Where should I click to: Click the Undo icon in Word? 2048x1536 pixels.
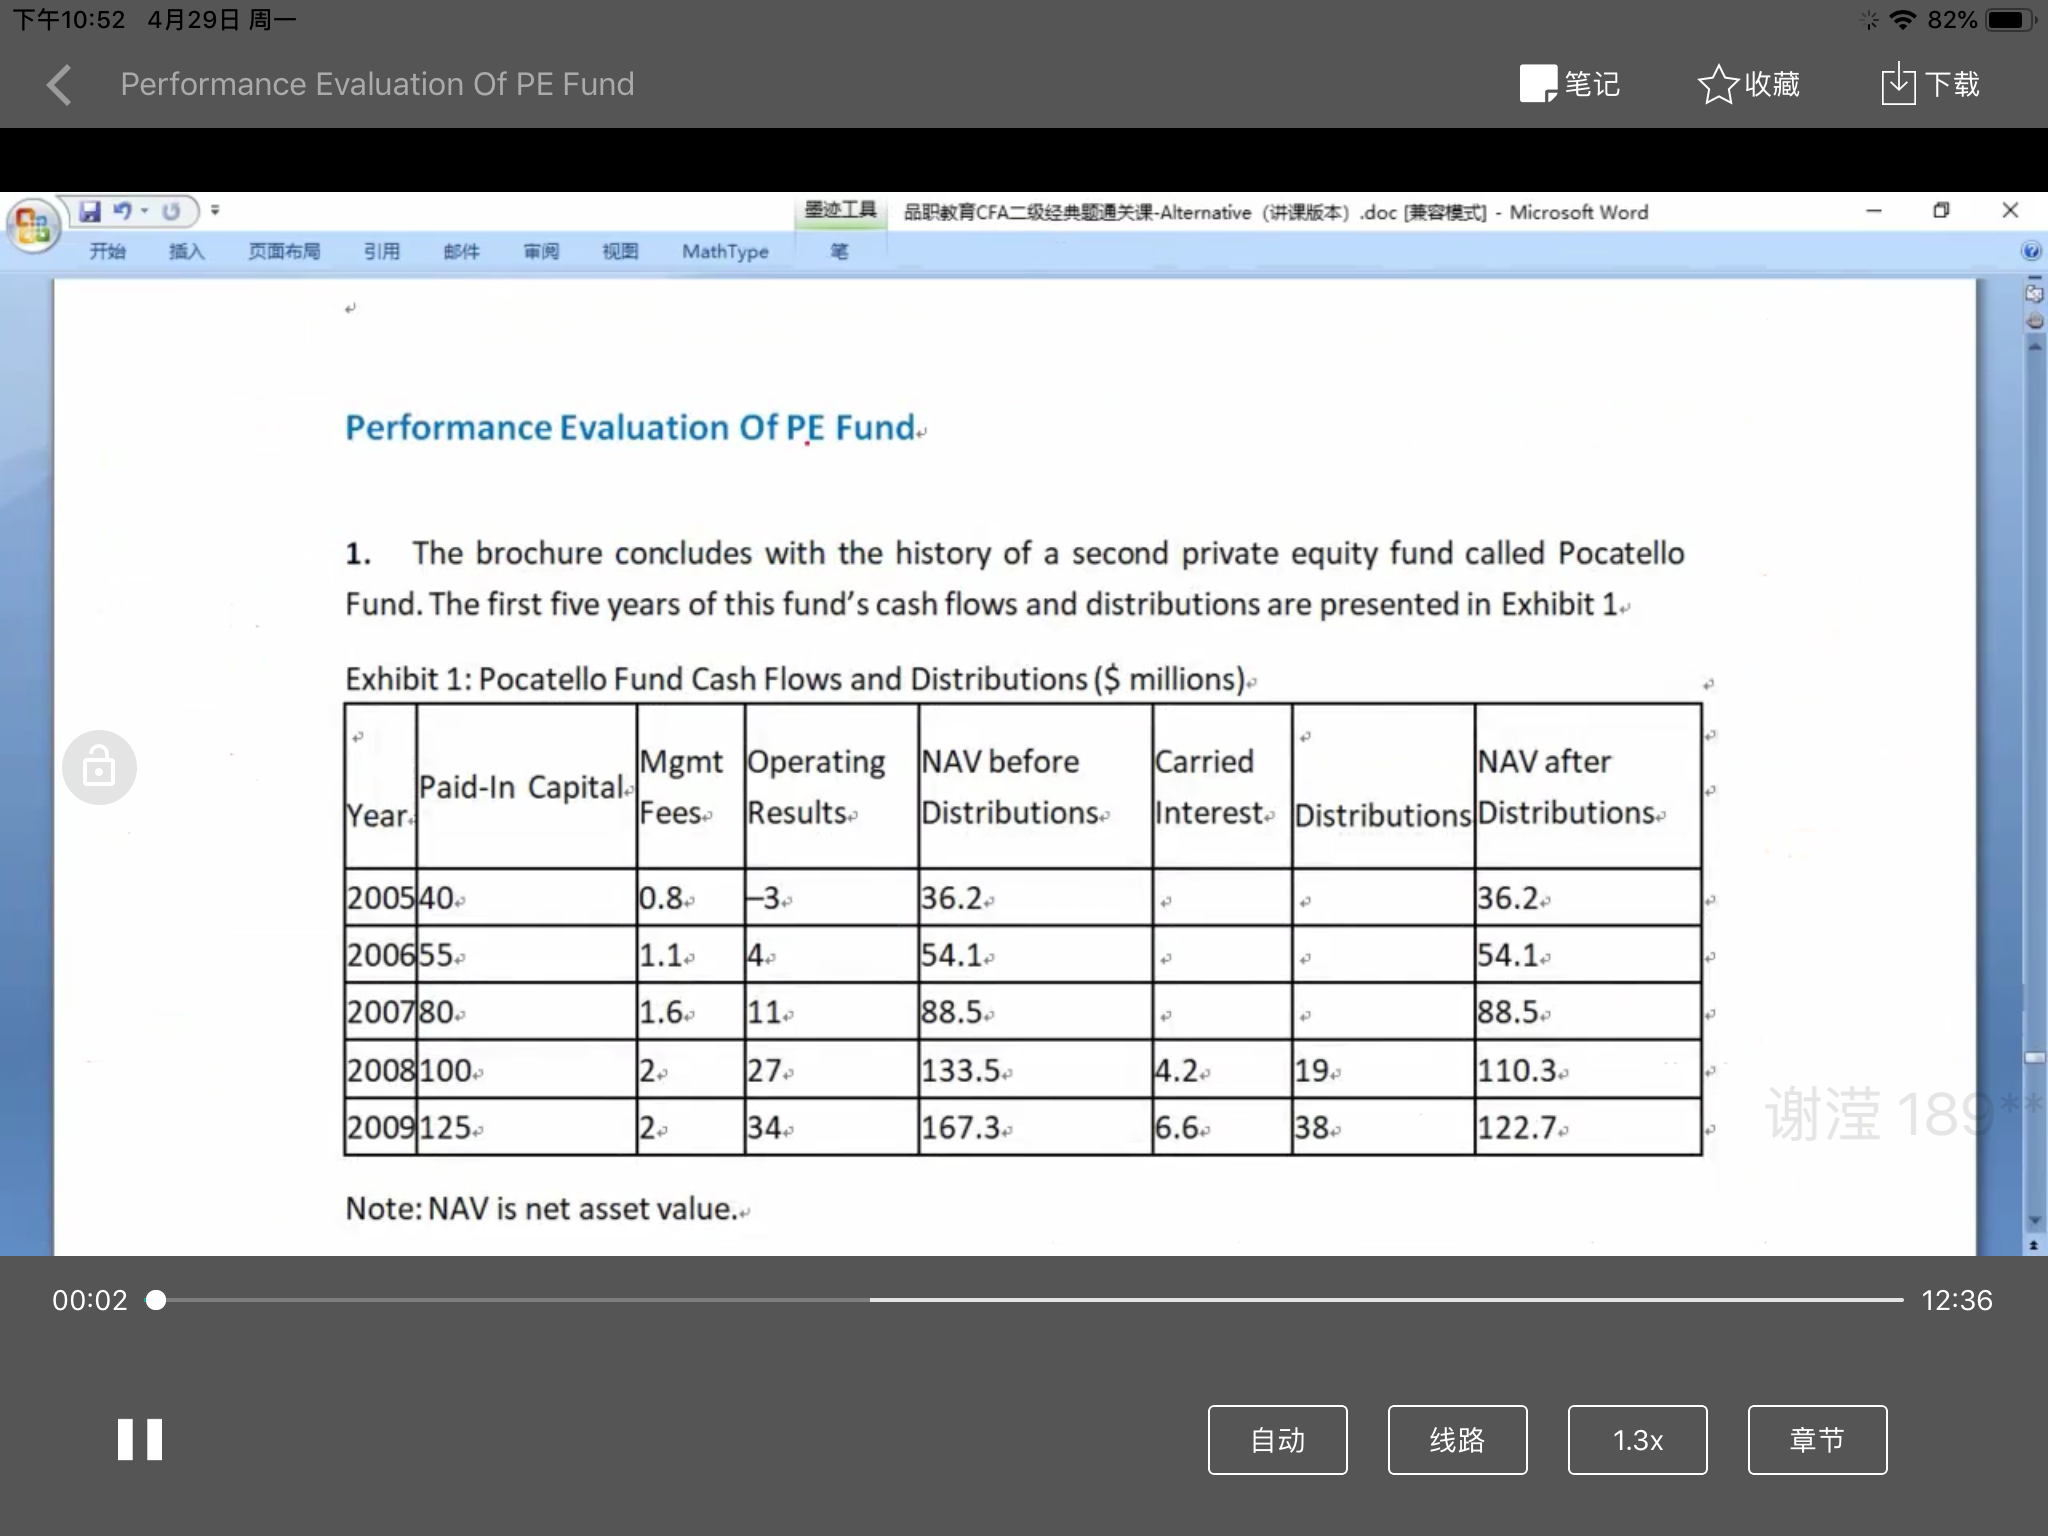(123, 211)
